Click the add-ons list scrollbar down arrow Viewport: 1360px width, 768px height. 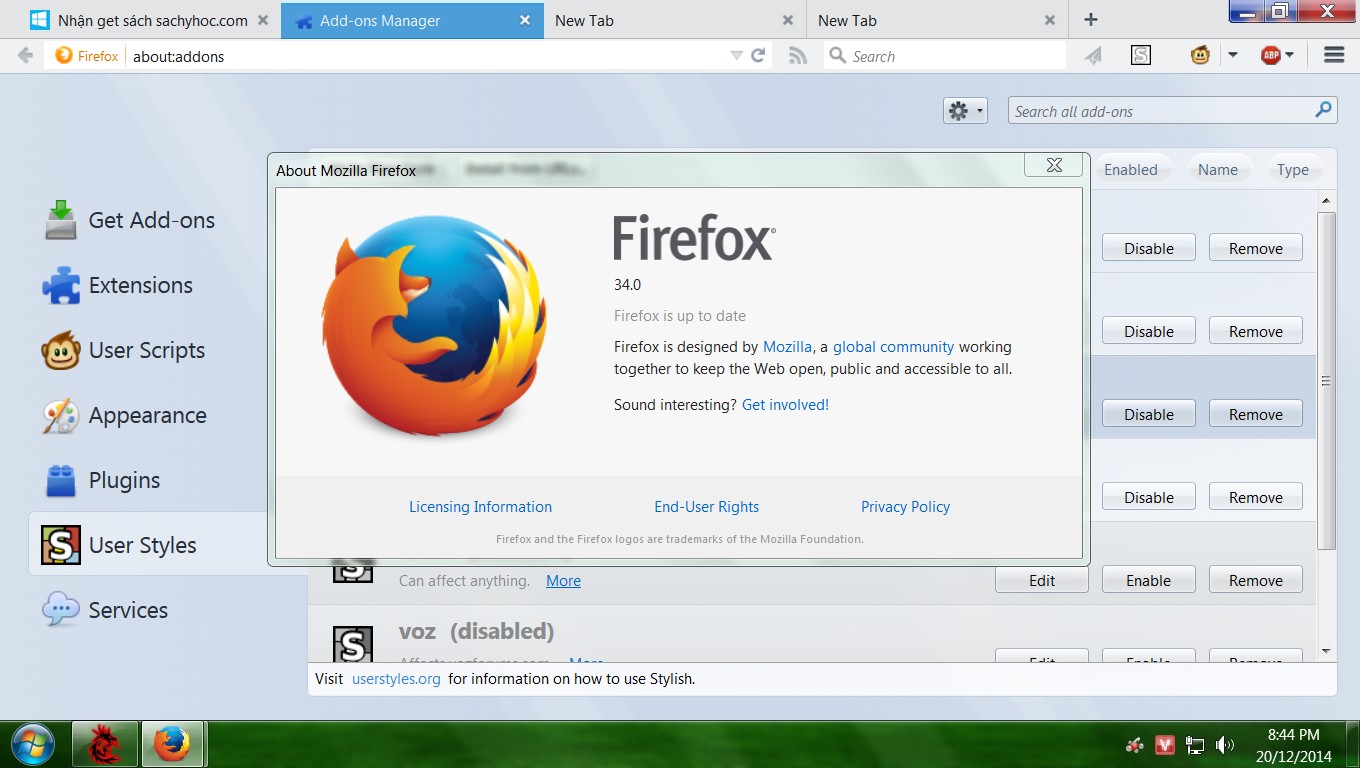click(x=1327, y=651)
